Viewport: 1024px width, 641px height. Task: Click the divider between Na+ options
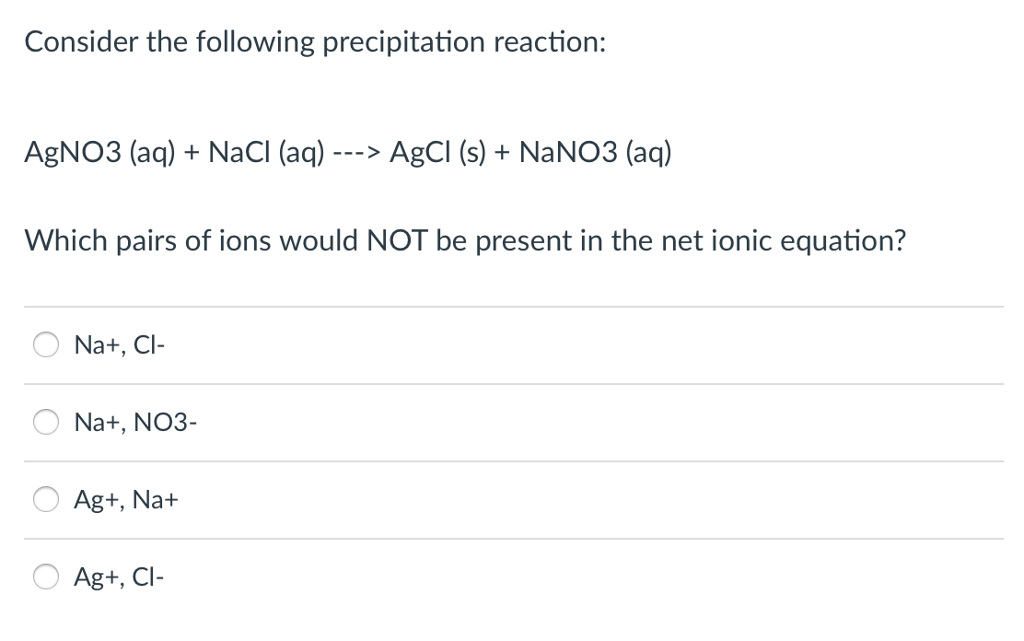512,383
